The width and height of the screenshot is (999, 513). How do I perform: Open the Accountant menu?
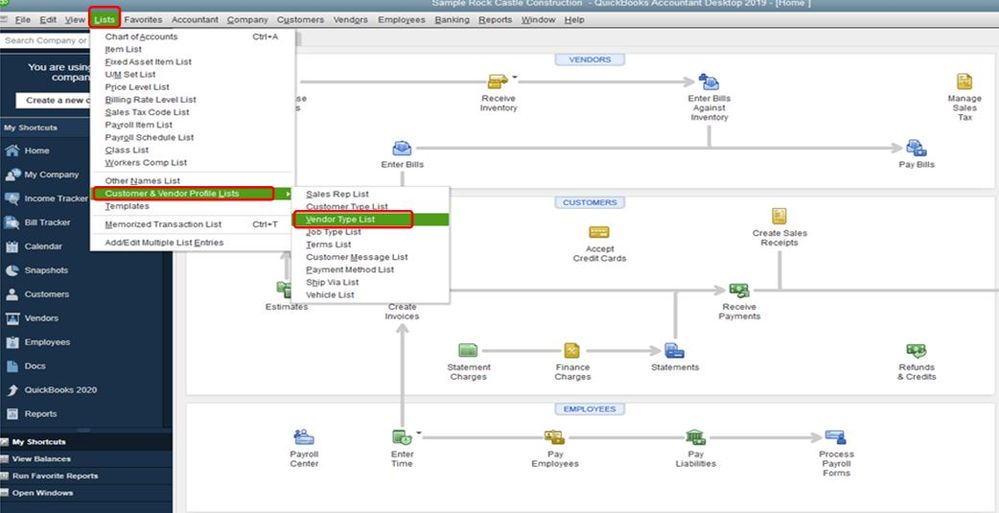[195, 20]
